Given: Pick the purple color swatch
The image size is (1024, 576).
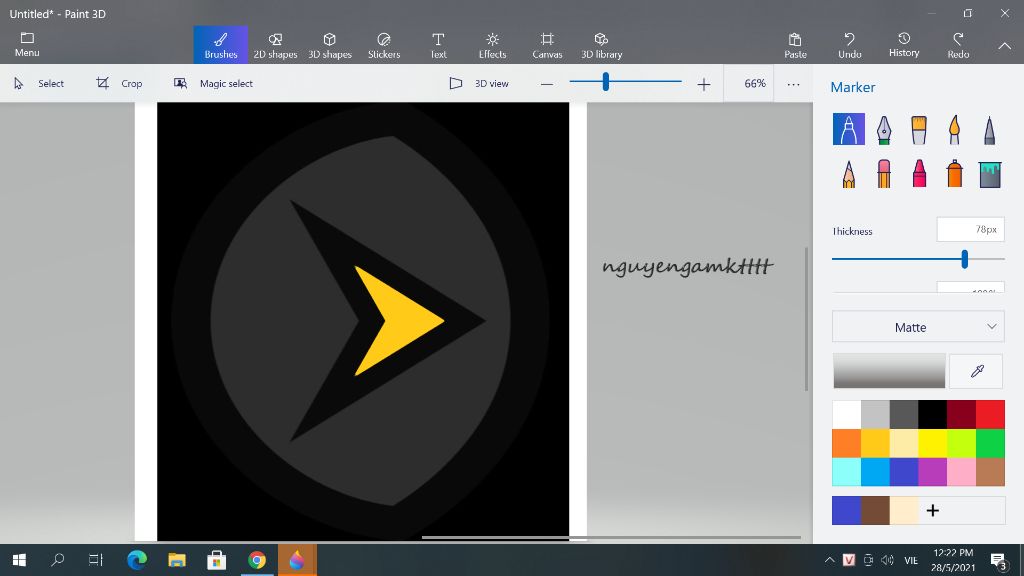Looking at the screenshot, I should coord(933,472).
